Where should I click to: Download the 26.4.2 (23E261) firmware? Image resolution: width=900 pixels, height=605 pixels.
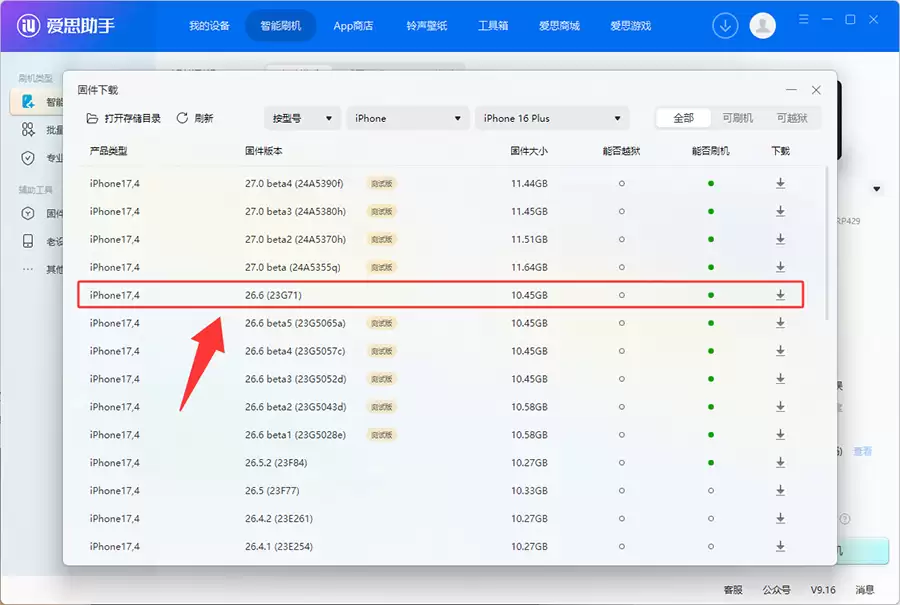[780, 518]
